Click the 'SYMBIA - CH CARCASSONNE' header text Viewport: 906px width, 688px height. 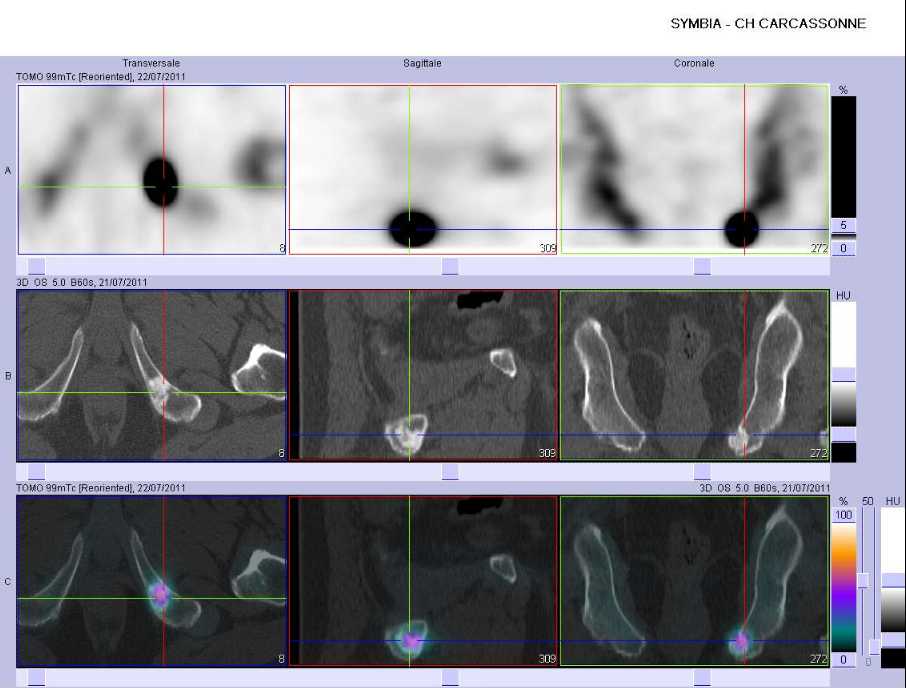768,24
